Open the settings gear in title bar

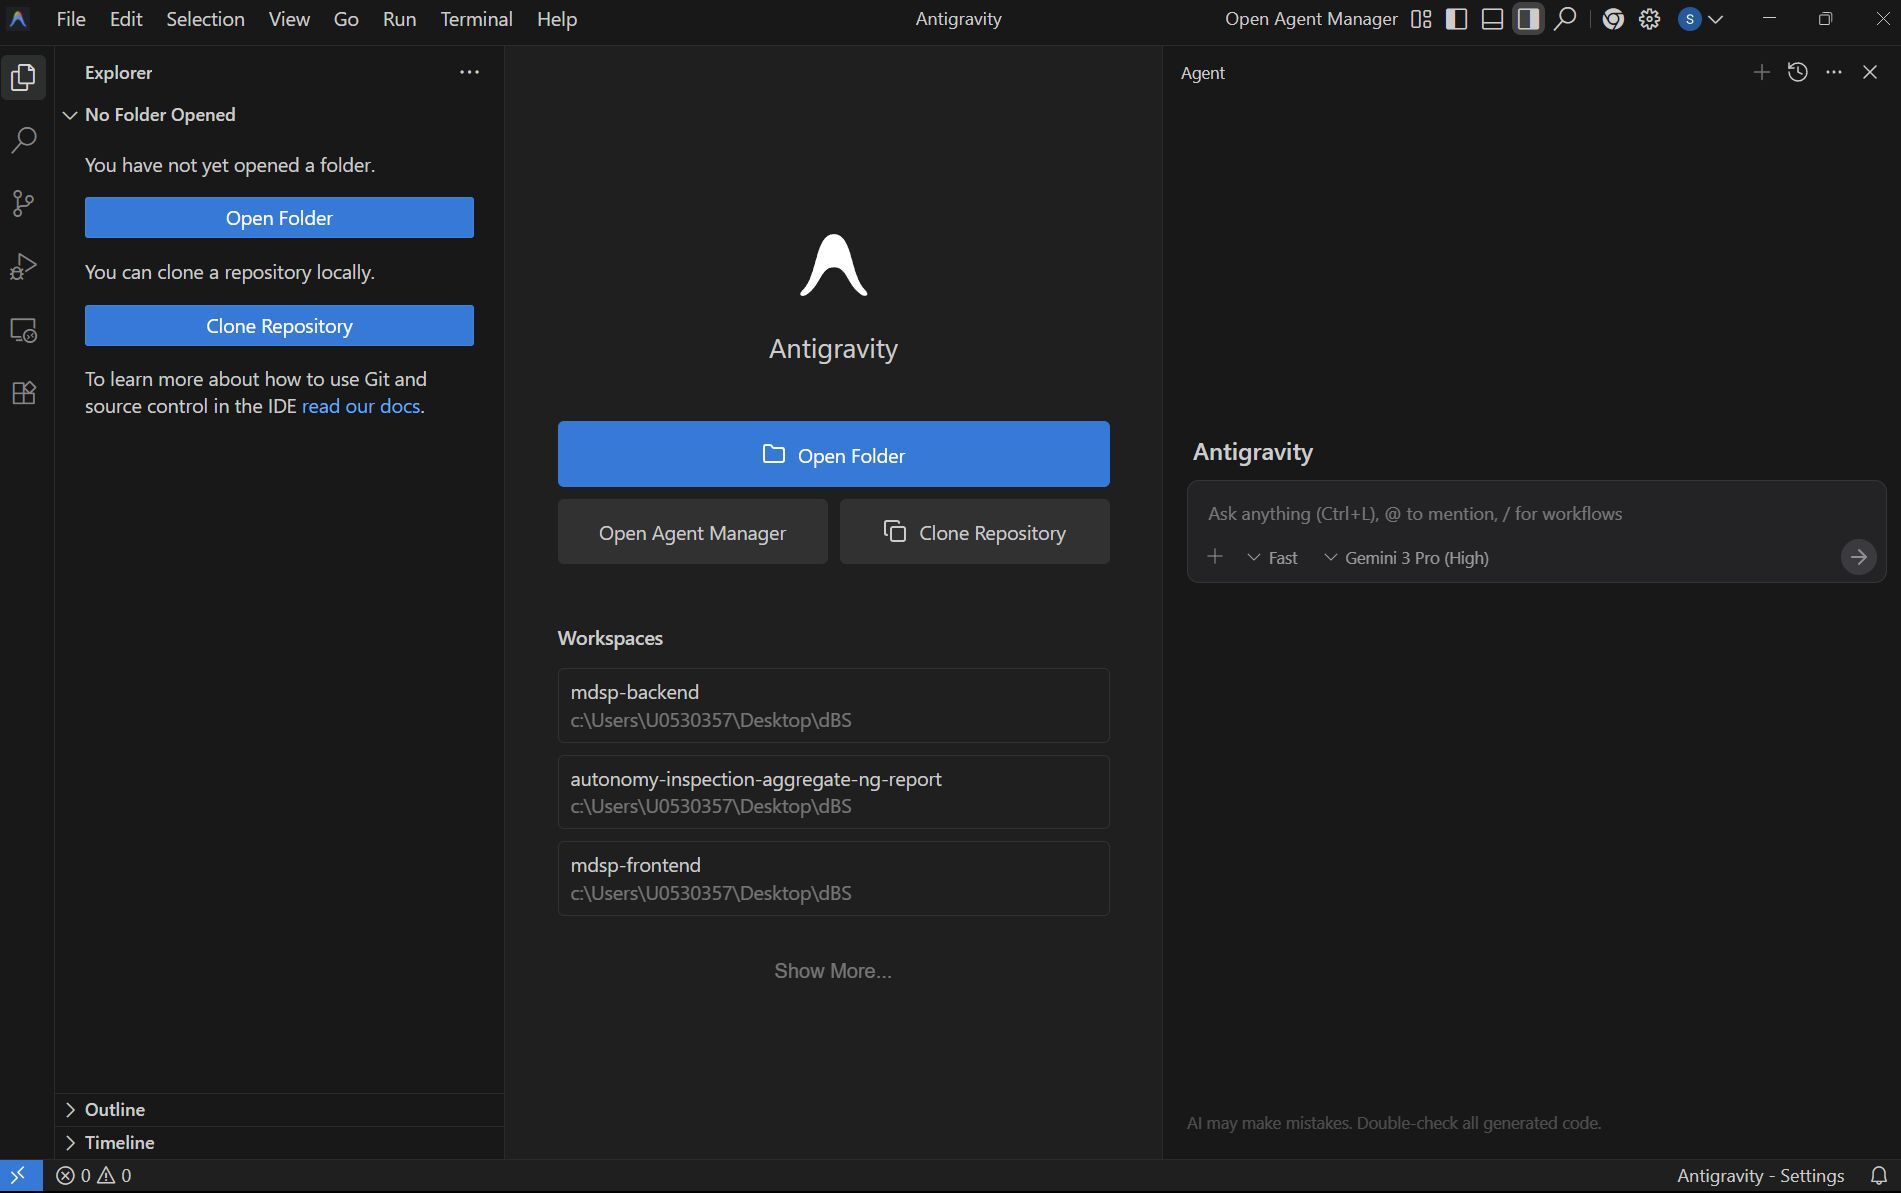[1649, 19]
